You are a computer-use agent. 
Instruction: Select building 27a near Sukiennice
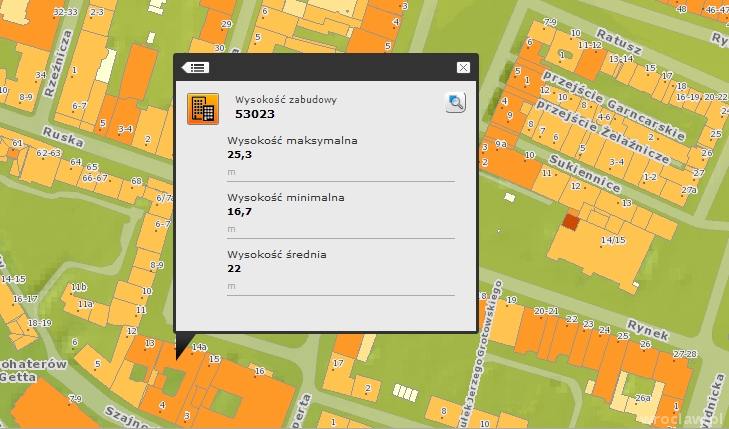(689, 189)
